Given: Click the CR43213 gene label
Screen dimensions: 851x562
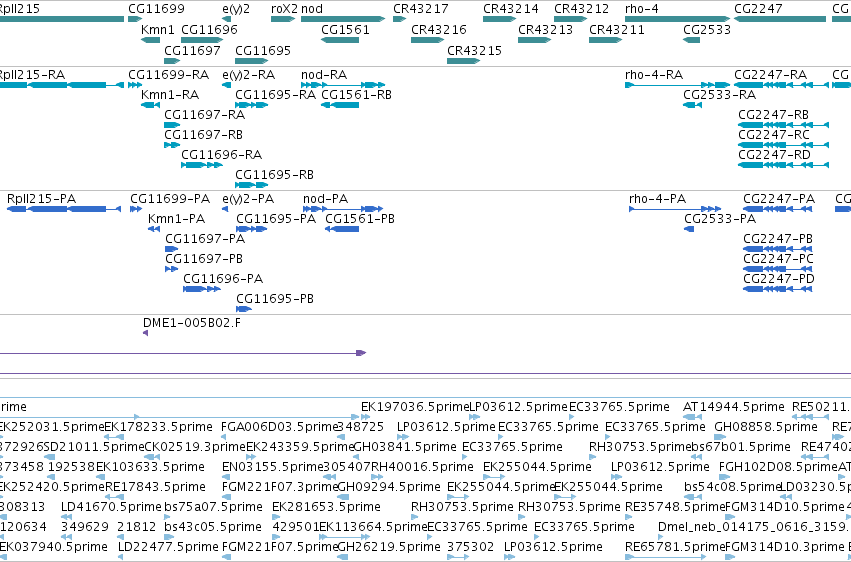Looking at the screenshot, I should pos(545,29).
